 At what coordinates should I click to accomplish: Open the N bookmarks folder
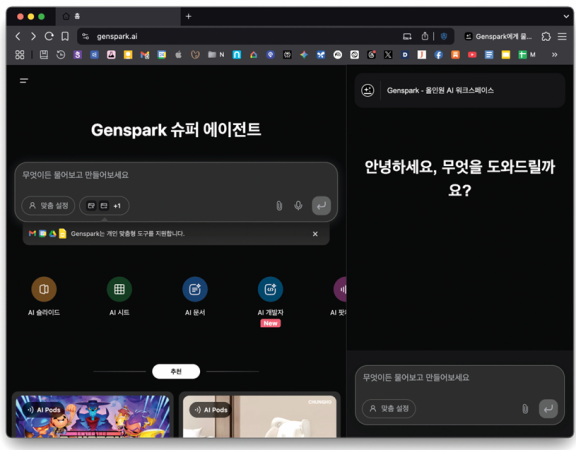216,55
